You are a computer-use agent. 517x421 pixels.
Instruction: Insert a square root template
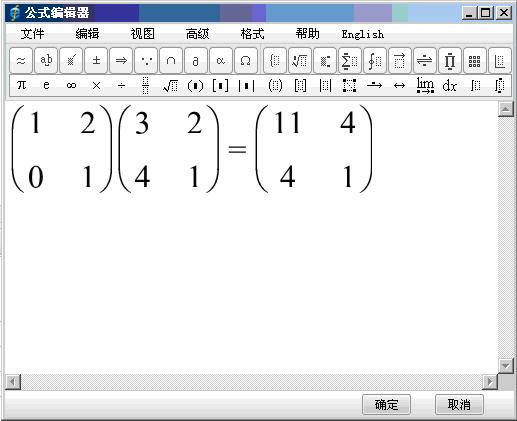click(170, 86)
